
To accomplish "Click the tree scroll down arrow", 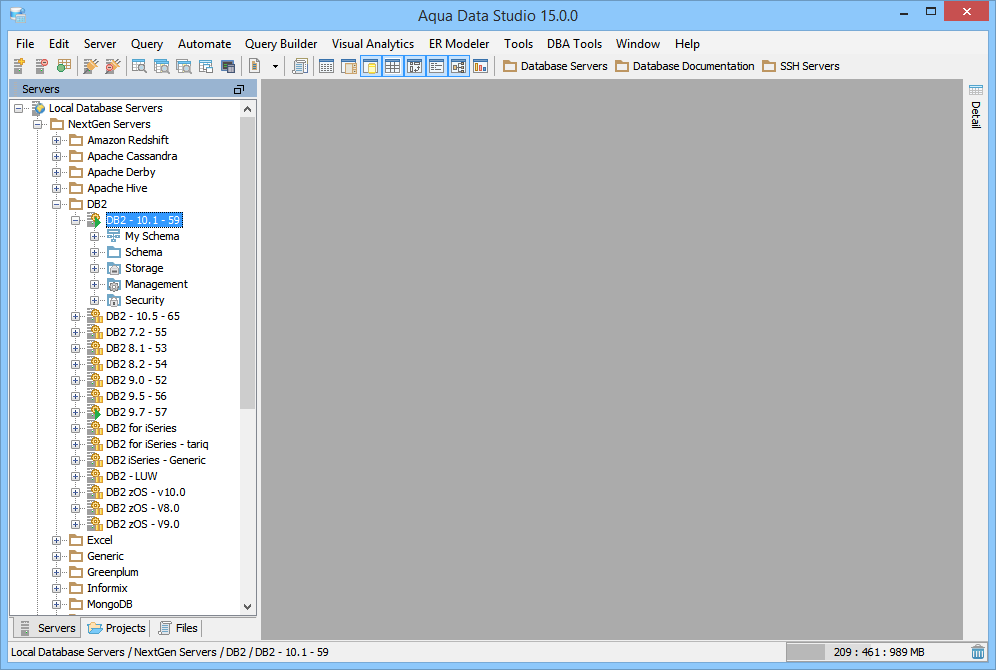I will 248,606.
